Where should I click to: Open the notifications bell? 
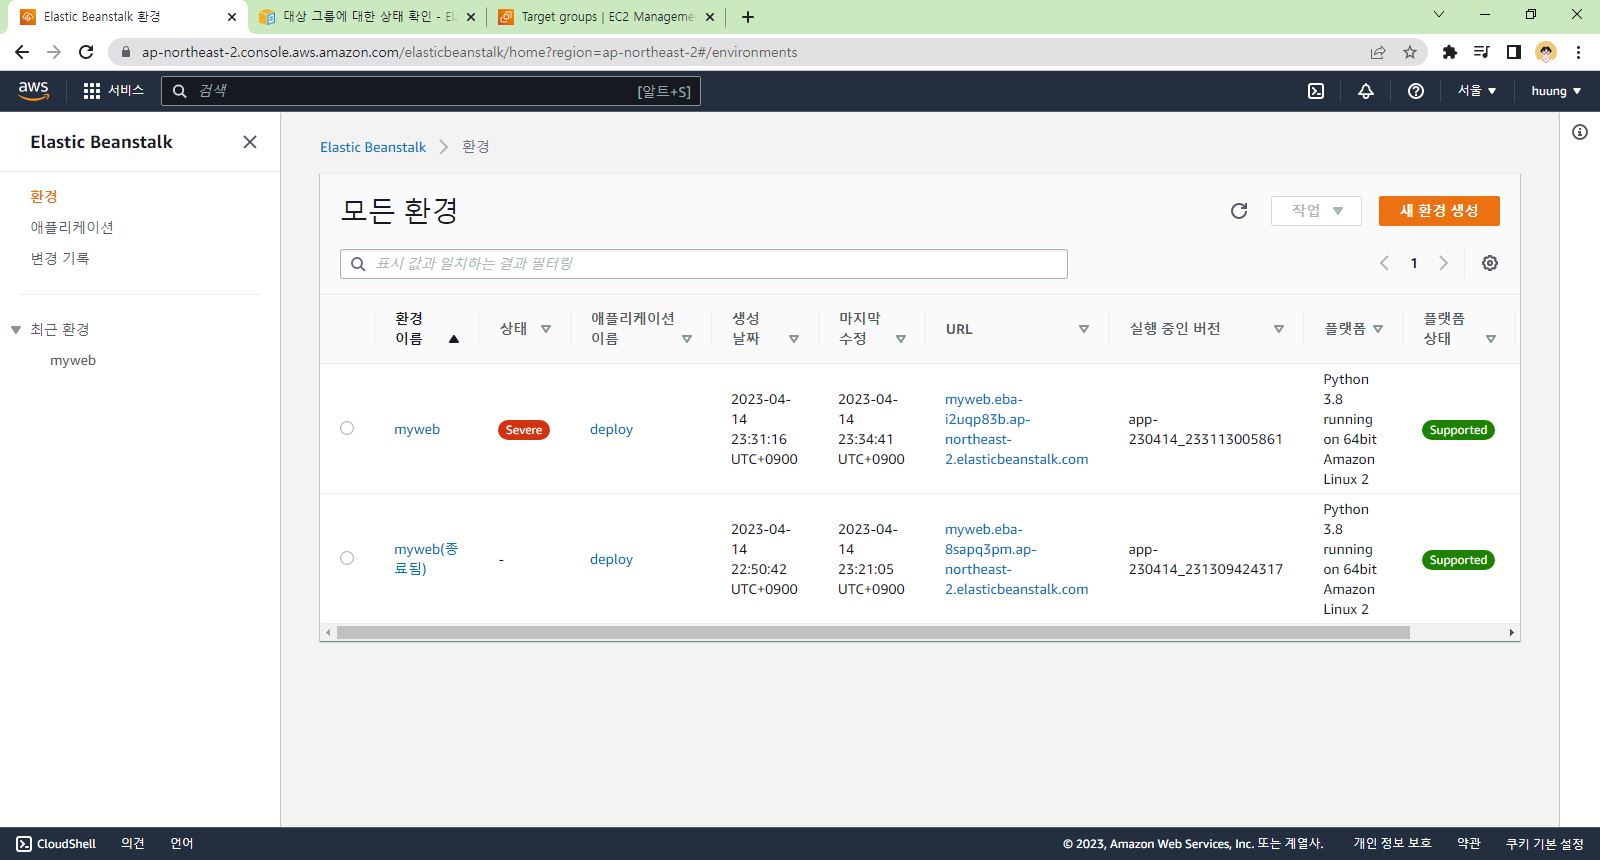coord(1366,91)
